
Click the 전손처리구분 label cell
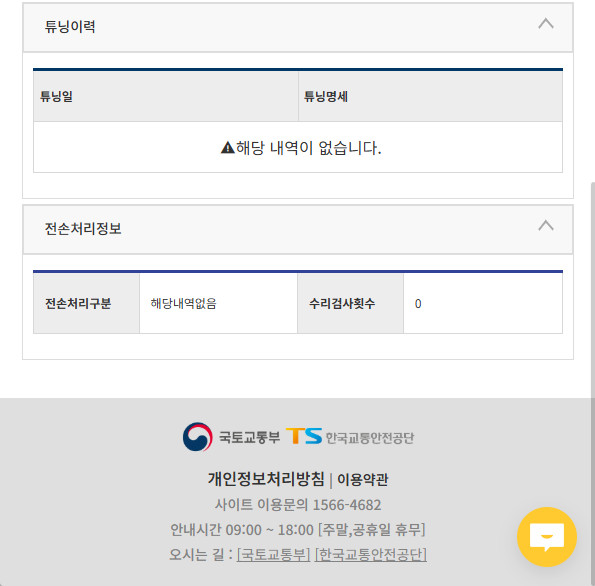pyautogui.click(x=87, y=304)
